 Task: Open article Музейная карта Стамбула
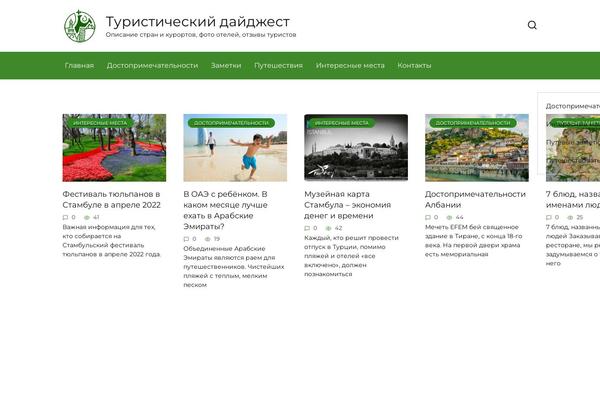(347, 205)
